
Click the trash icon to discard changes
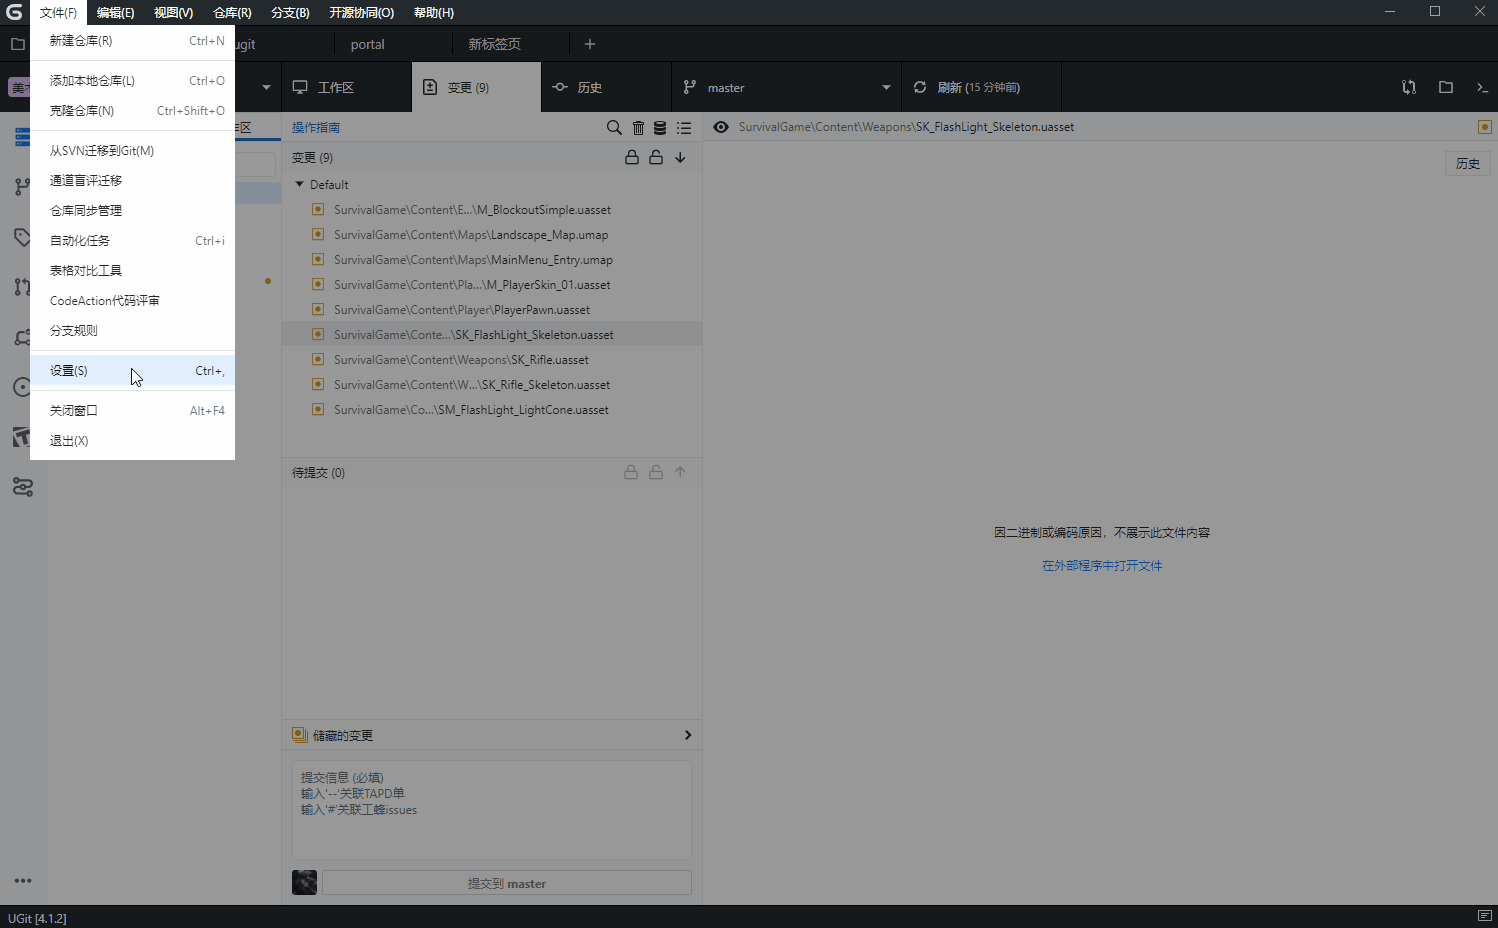(638, 128)
